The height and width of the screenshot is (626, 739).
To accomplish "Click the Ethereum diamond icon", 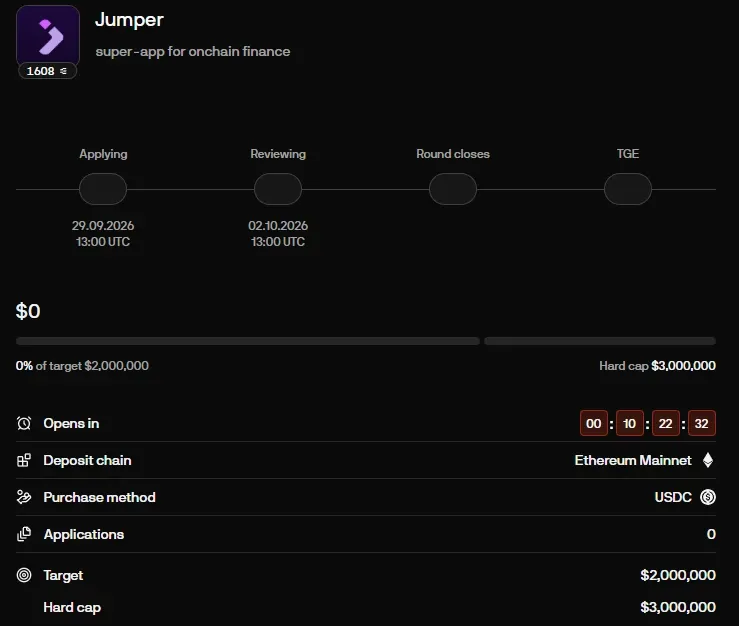I will [x=708, y=460].
